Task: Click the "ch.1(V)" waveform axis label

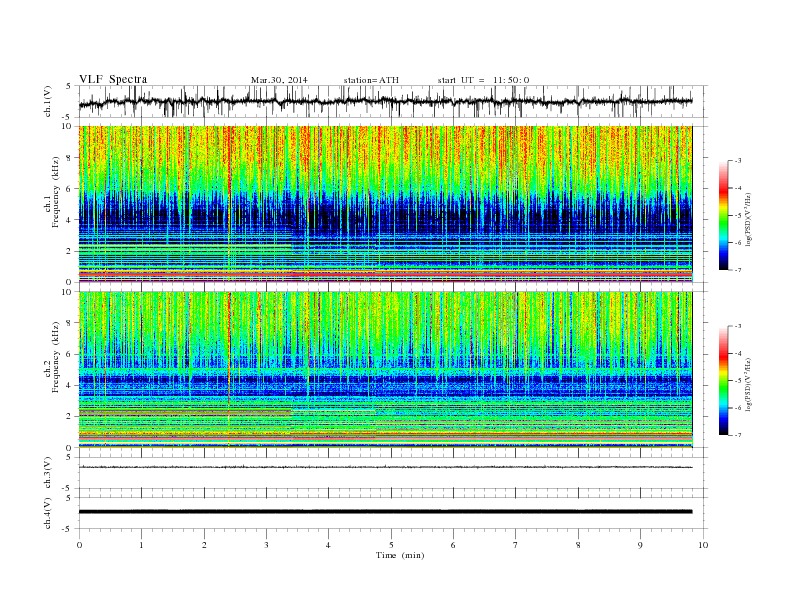Action: 48,103
